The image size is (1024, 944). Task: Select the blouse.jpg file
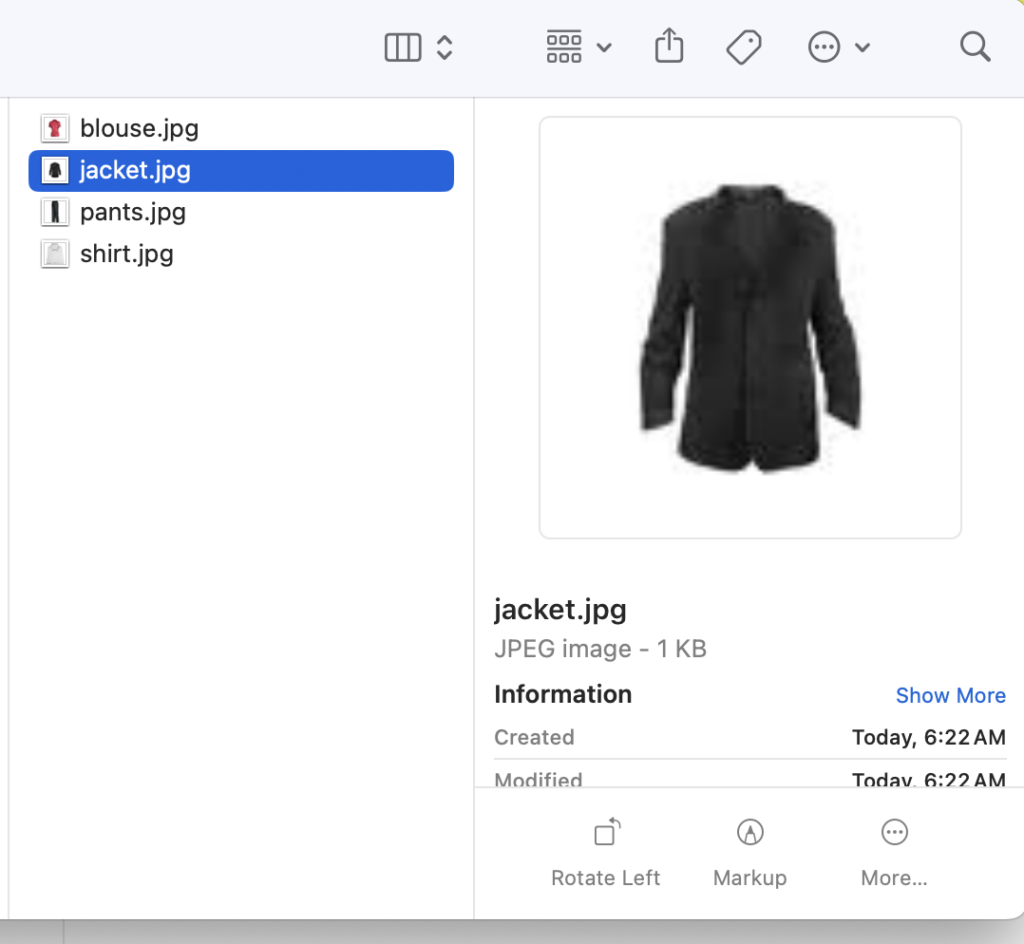coord(139,128)
